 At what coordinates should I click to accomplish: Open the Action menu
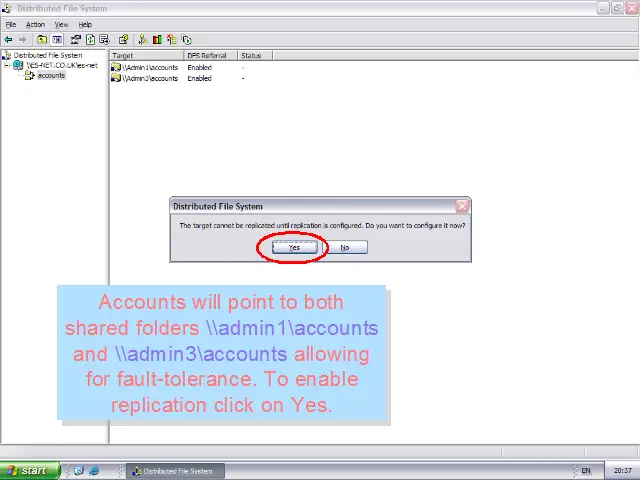pos(35,24)
